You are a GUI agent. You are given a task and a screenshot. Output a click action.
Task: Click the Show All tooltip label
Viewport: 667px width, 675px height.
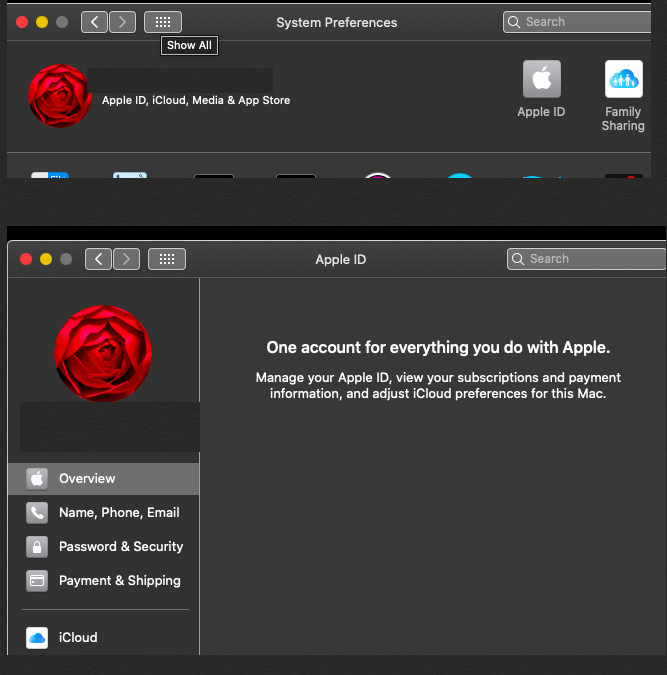click(x=189, y=45)
